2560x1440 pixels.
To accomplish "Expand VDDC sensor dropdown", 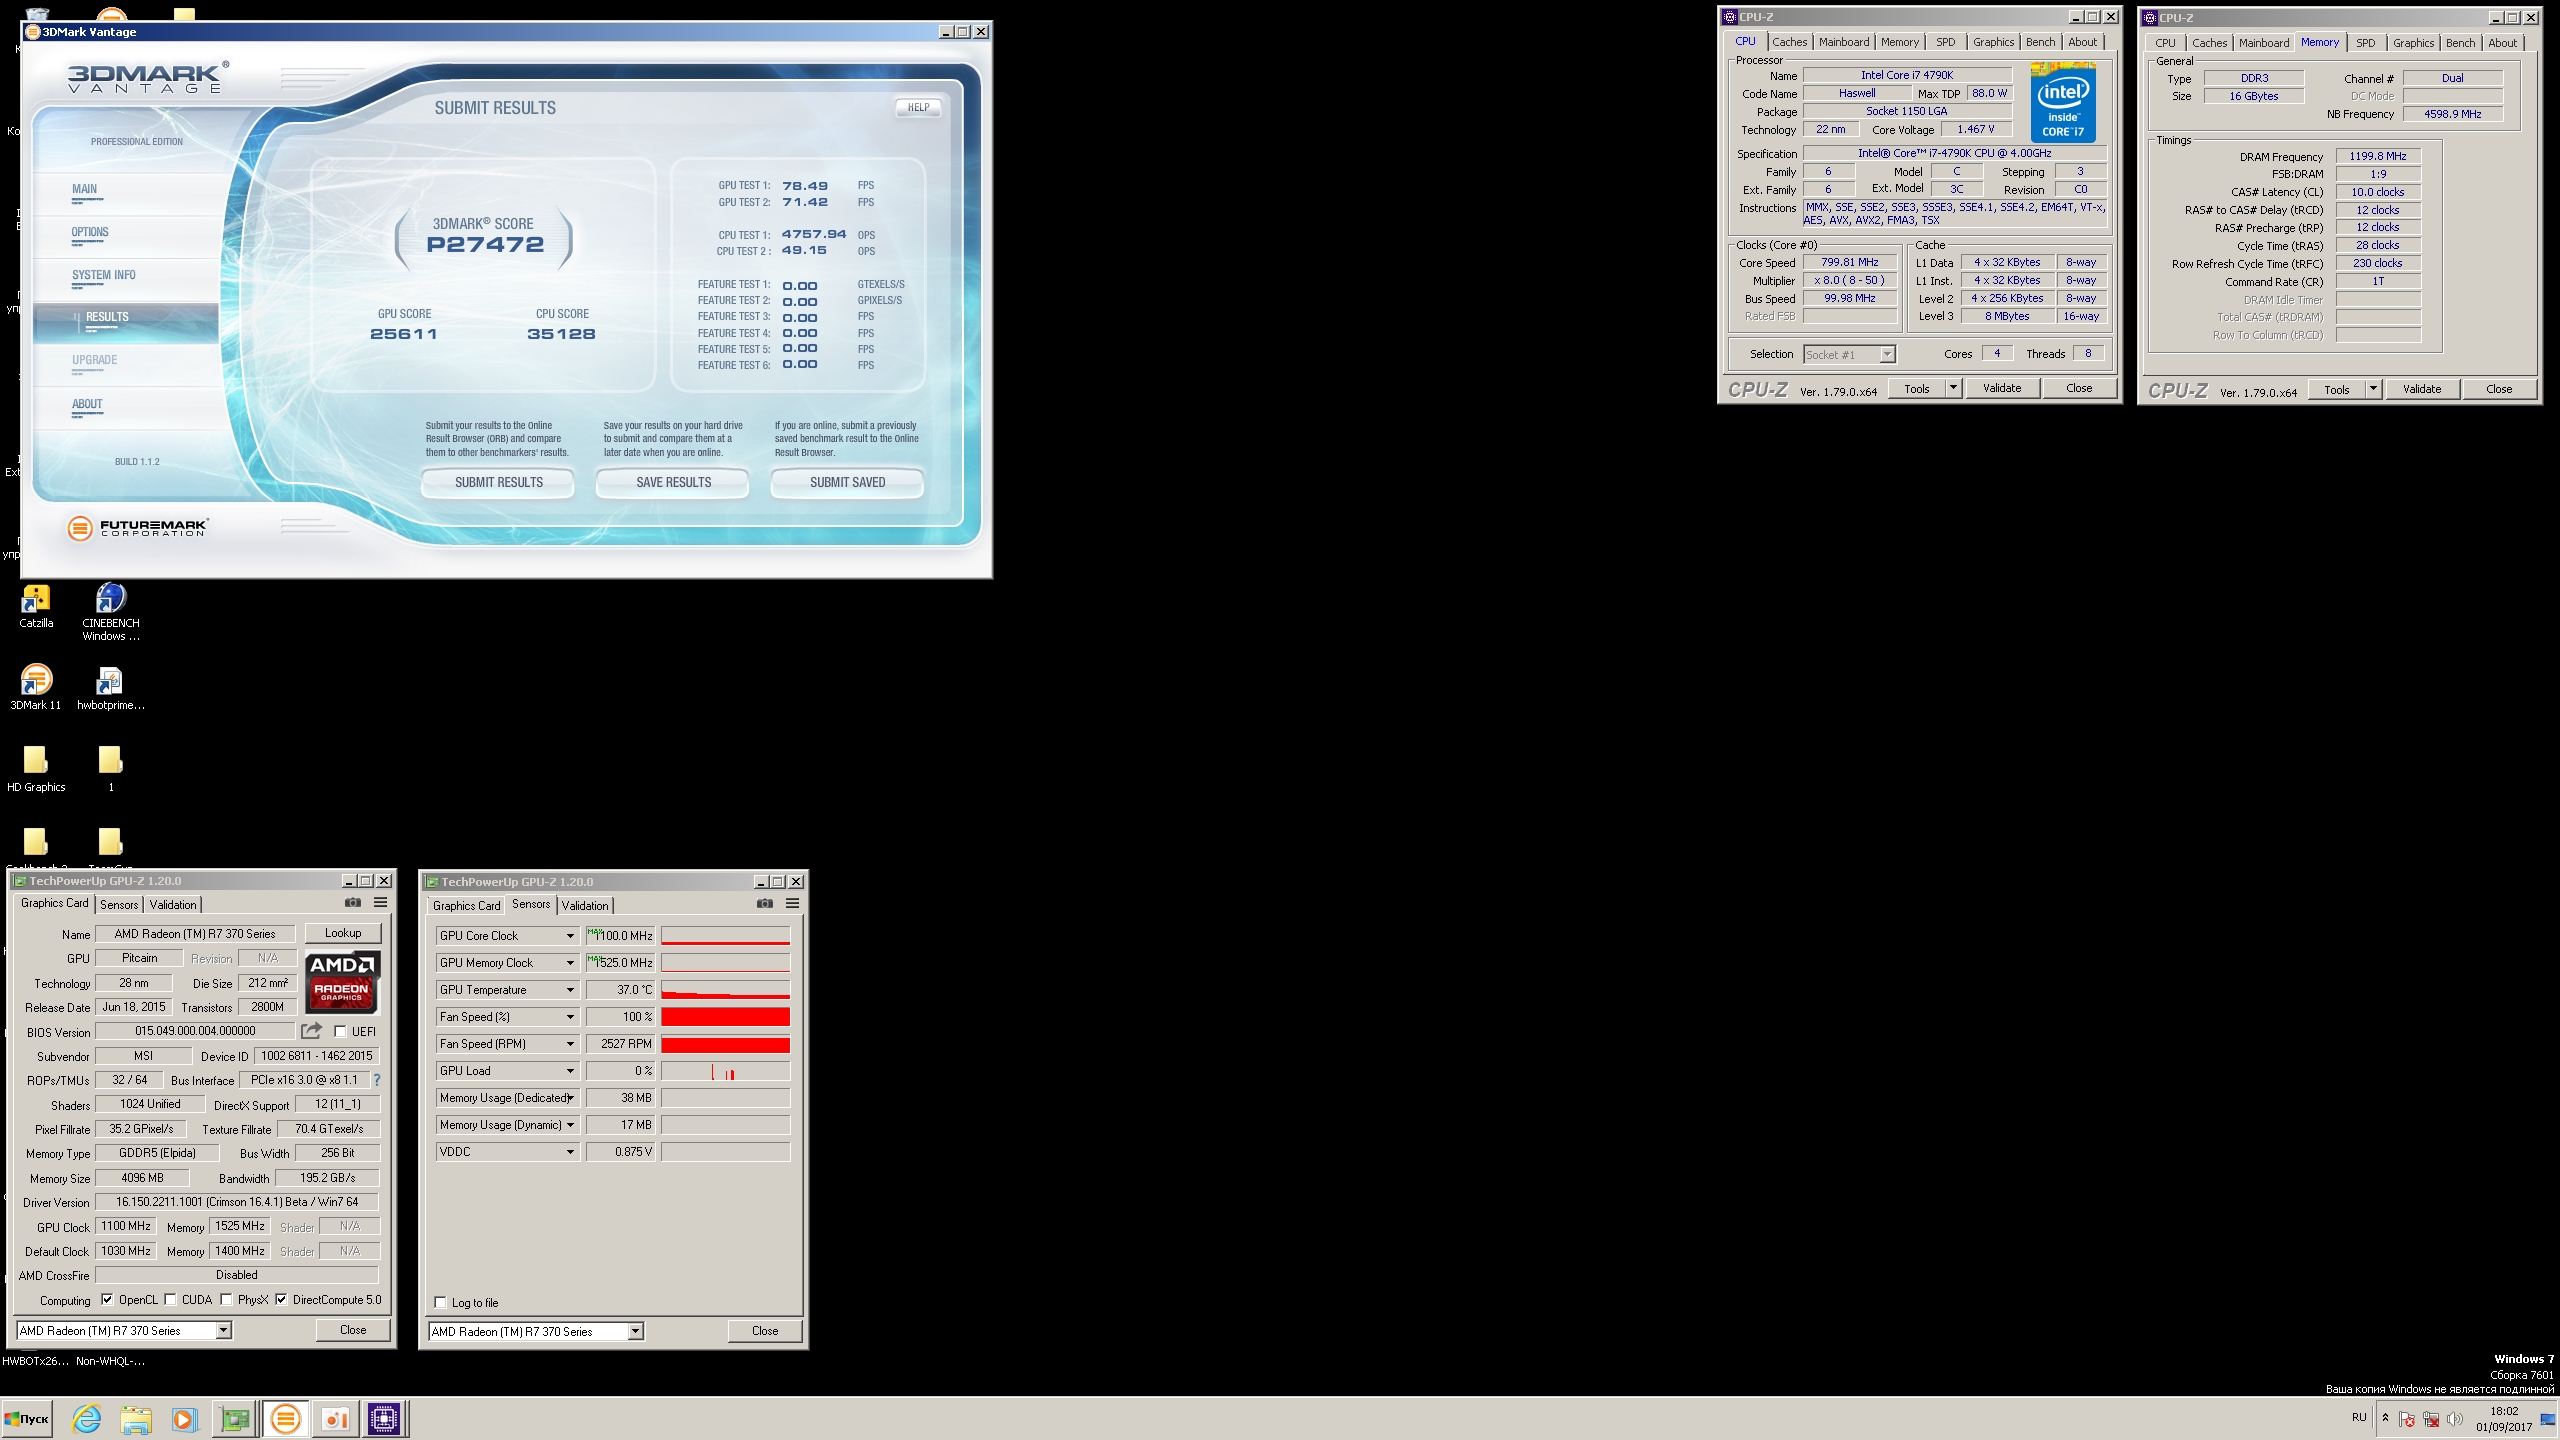I will point(570,1152).
